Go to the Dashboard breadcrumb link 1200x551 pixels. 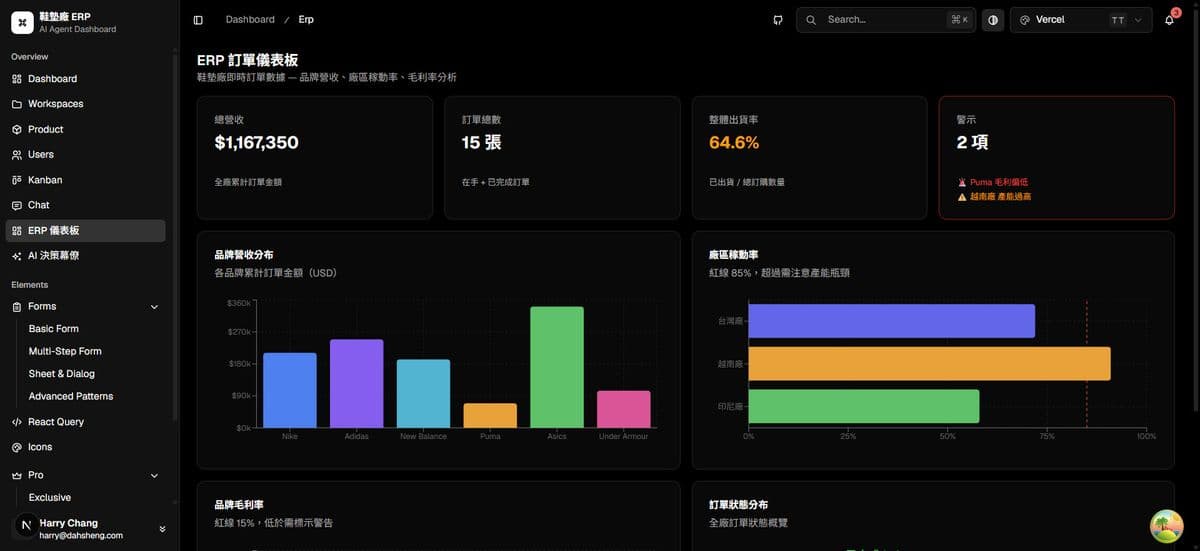point(250,20)
